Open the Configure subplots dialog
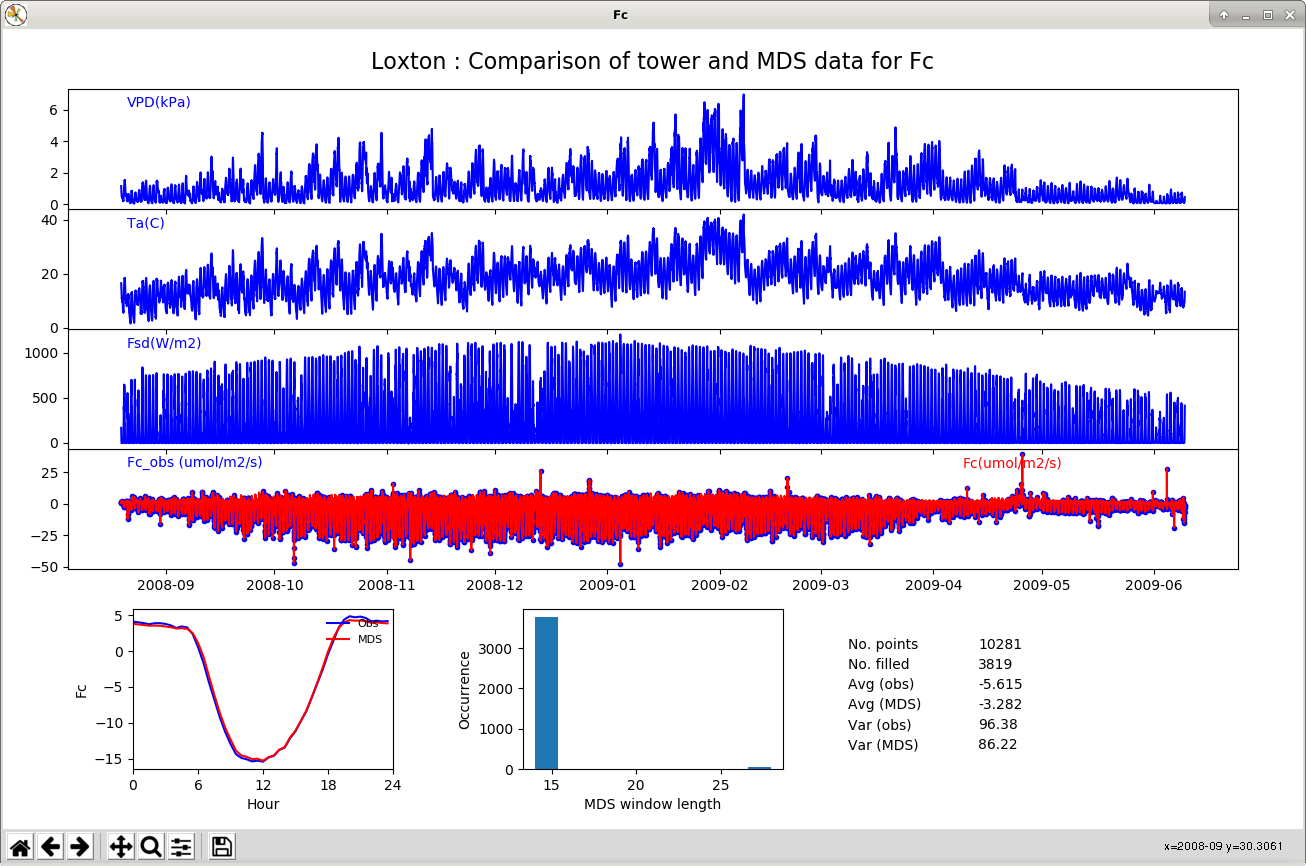Viewport: 1306px width, 866px height. point(181,847)
